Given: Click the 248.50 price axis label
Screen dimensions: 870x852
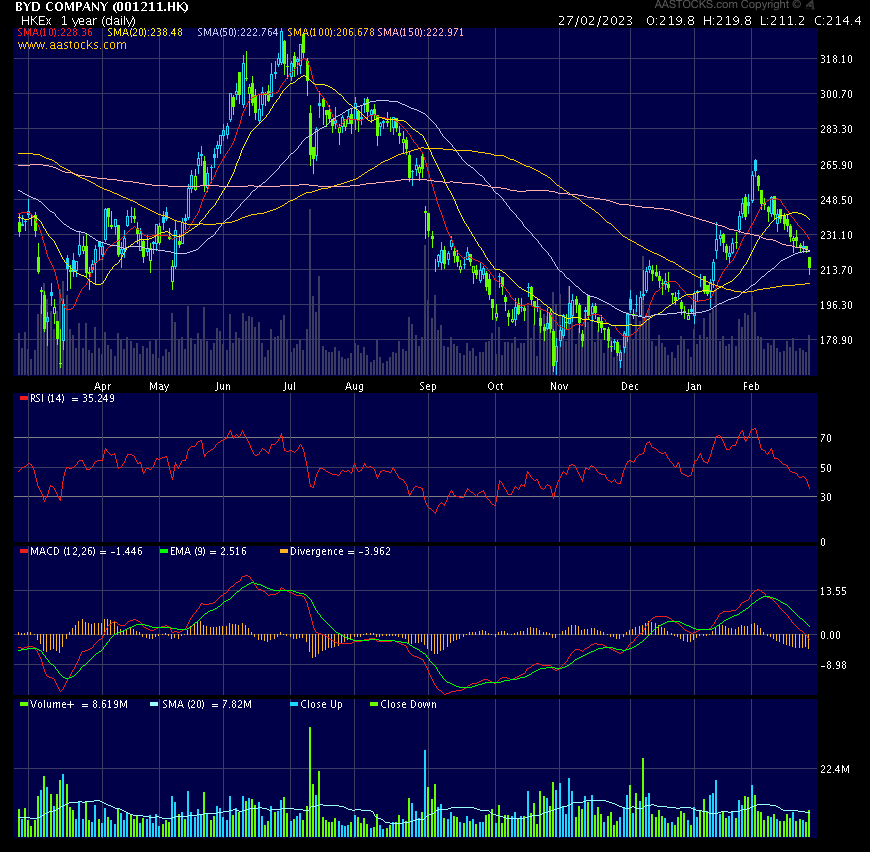Looking at the screenshot, I should pyautogui.click(x=836, y=200).
